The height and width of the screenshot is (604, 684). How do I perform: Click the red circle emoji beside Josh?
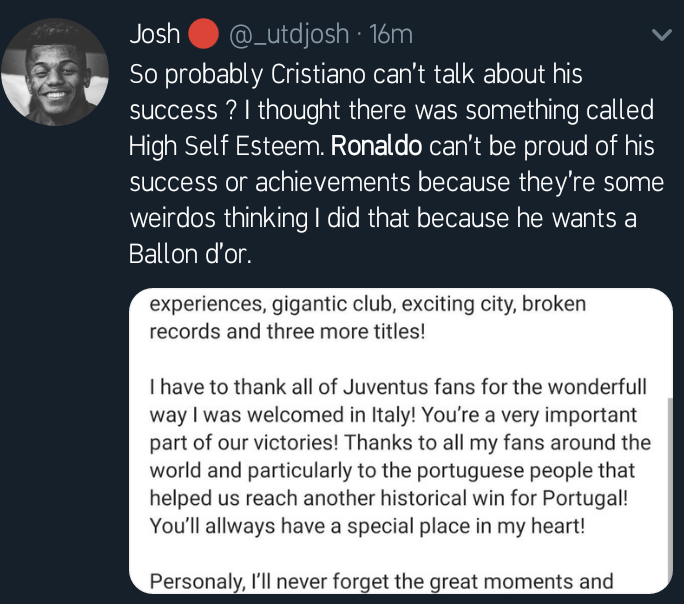(x=204, y=36)
